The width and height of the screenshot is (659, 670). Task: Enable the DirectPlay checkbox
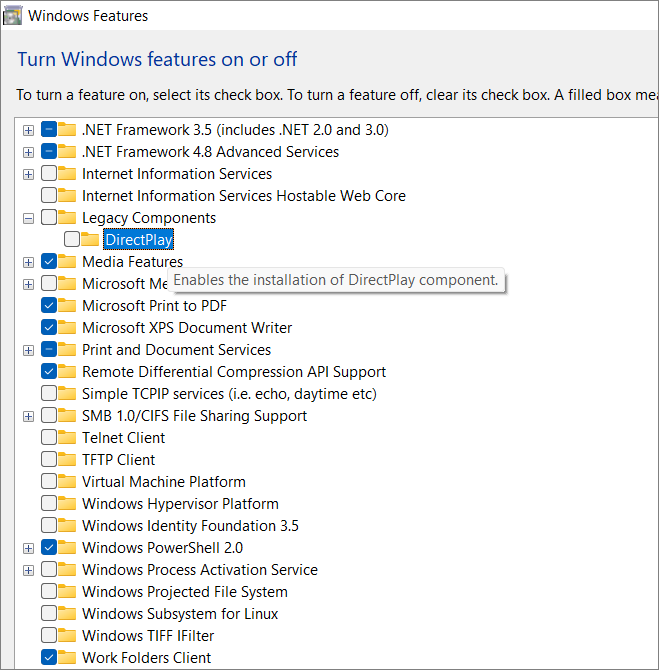tap(72, 239)
